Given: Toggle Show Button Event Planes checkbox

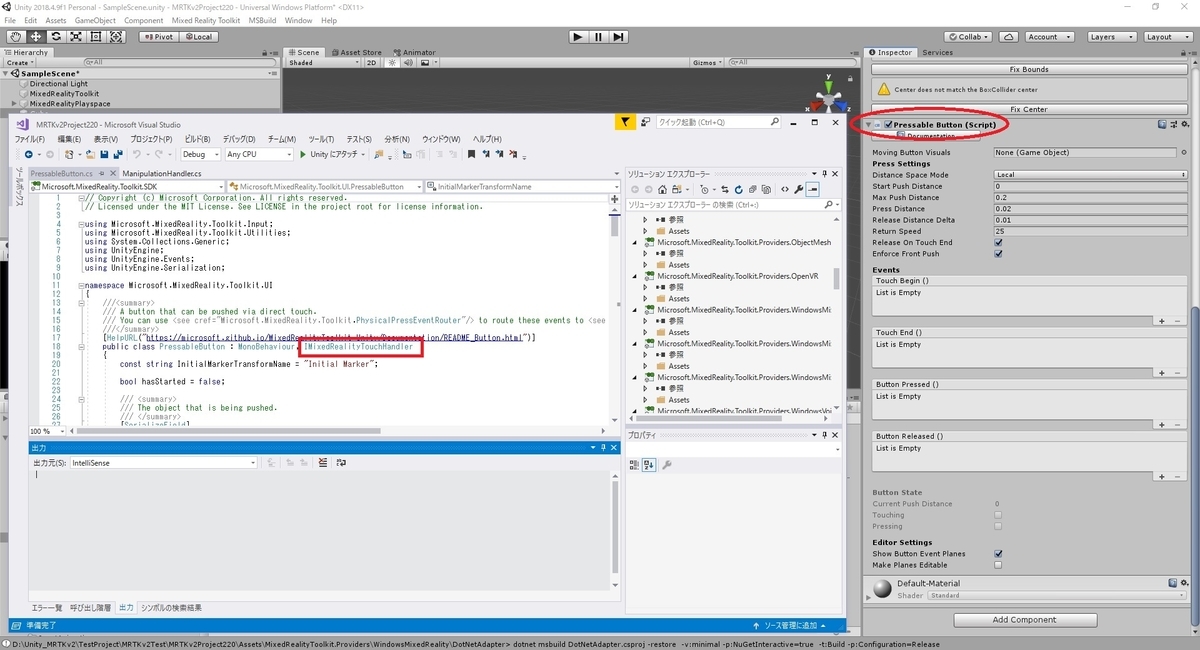Looking at the screenshot, I should (x=998, y=553).
